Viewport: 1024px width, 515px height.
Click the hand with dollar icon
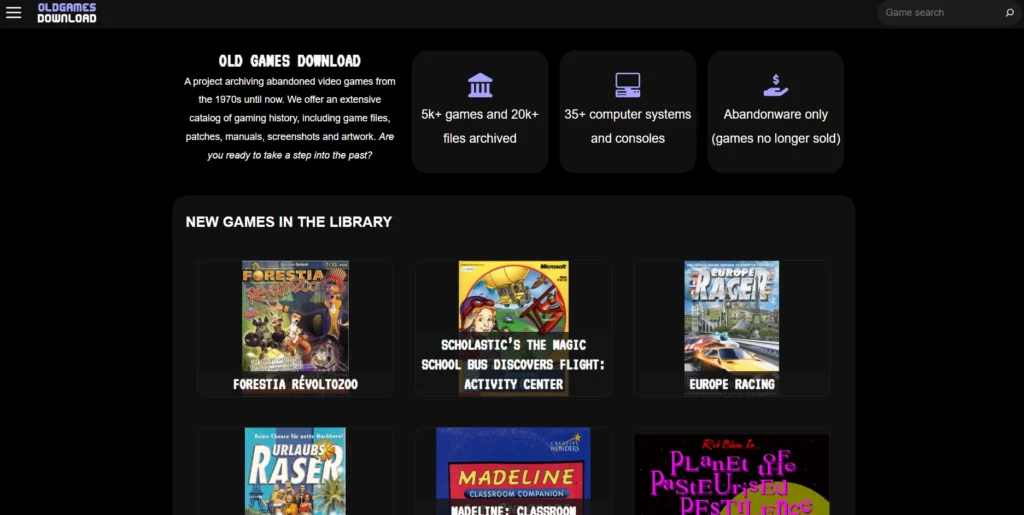[x=776, y=85]
